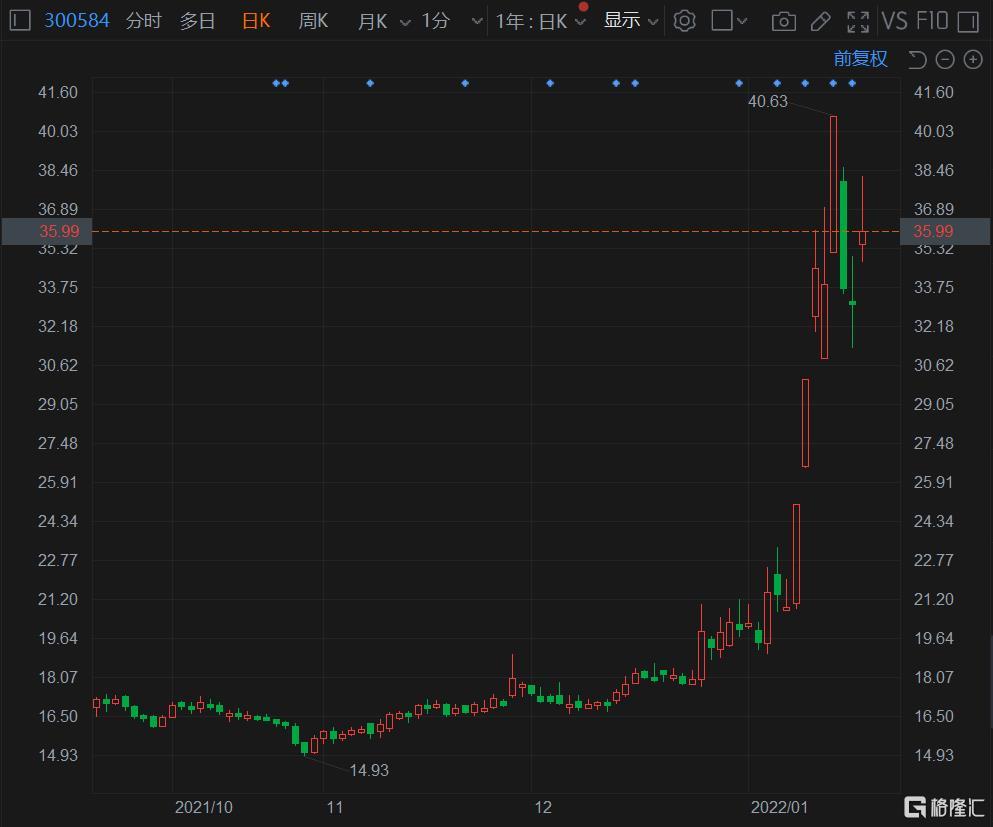993x827 pixels.
Task: Click the second blue diamond event marker
Action: (x=285, y=83)
